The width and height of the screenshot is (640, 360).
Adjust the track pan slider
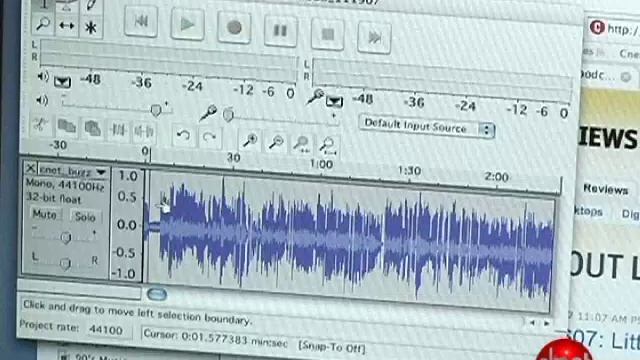[64, 264]
